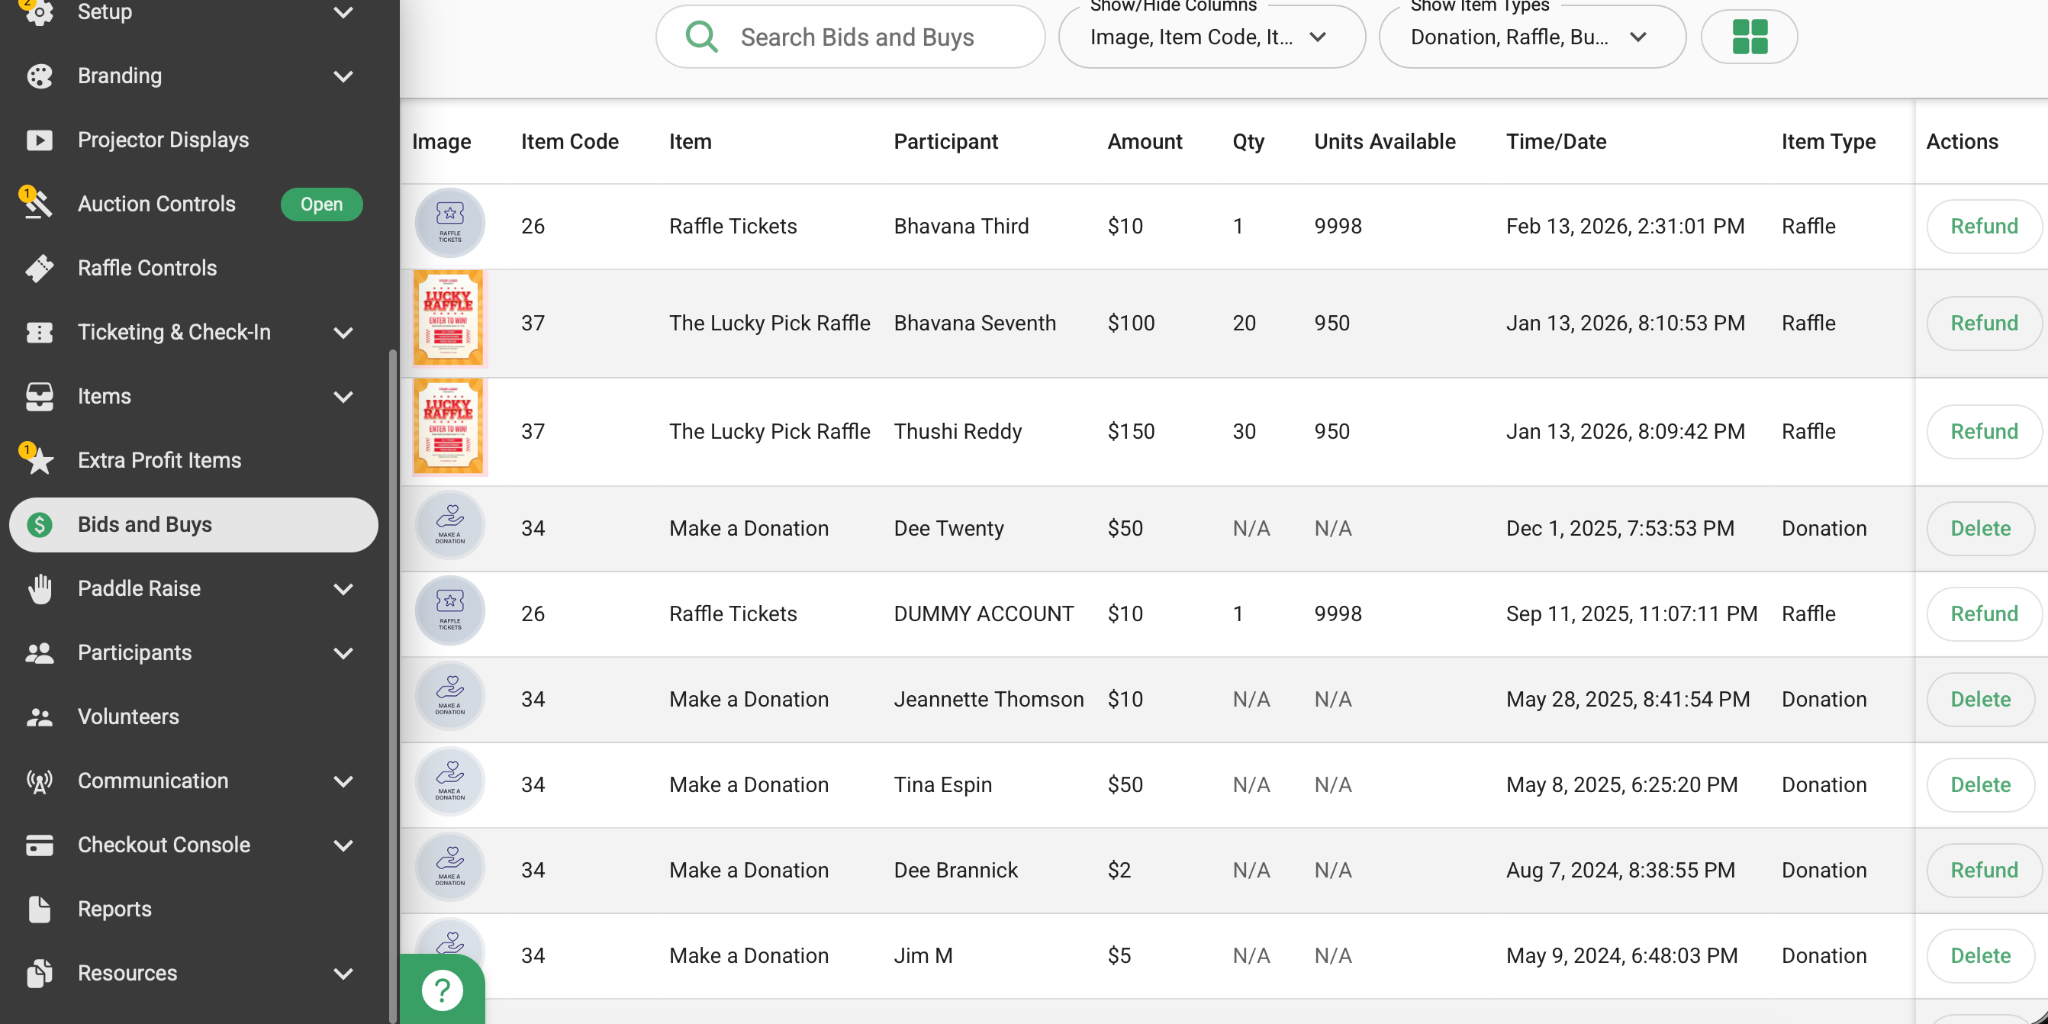This screenshot has height=1024, width=2048.
Task: Delete Jeannette Thomson's donation
Action: coord(1980,699)
